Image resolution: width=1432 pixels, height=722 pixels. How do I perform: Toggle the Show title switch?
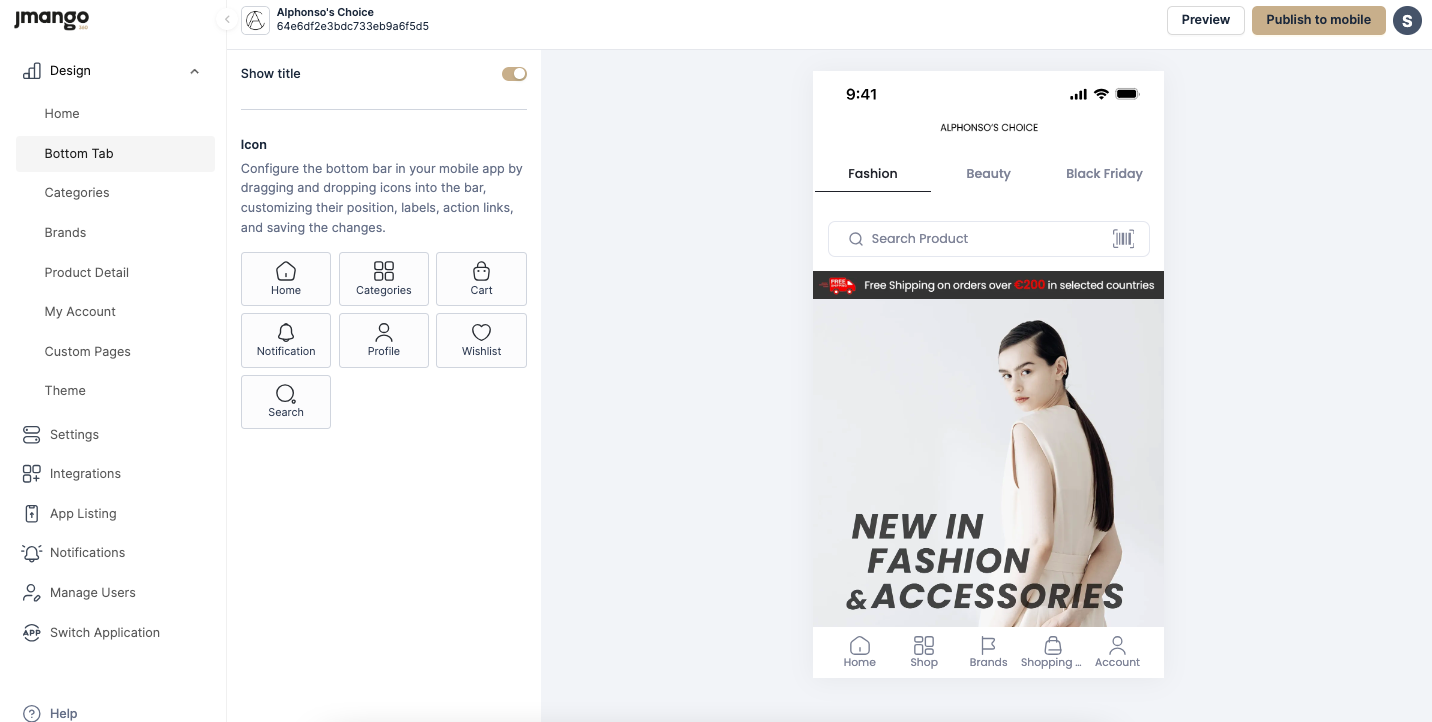click(x=514, y=74)
